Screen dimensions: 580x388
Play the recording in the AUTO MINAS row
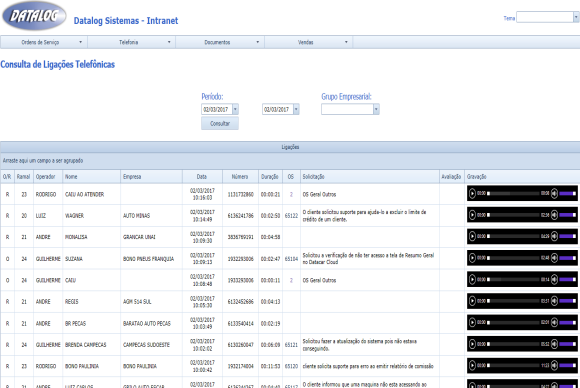click(472, 215)
